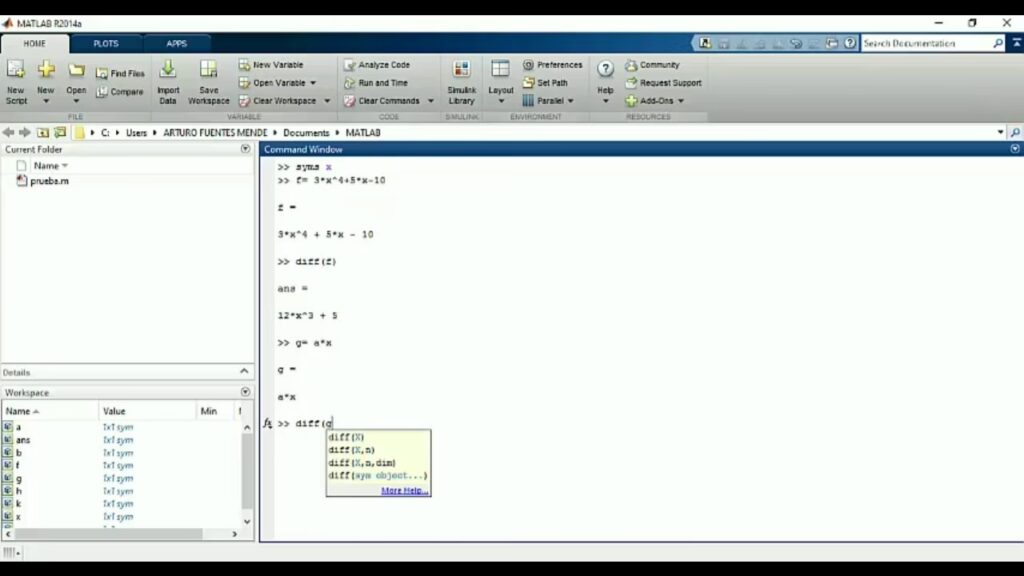Click the More Help link

[404, 491]
